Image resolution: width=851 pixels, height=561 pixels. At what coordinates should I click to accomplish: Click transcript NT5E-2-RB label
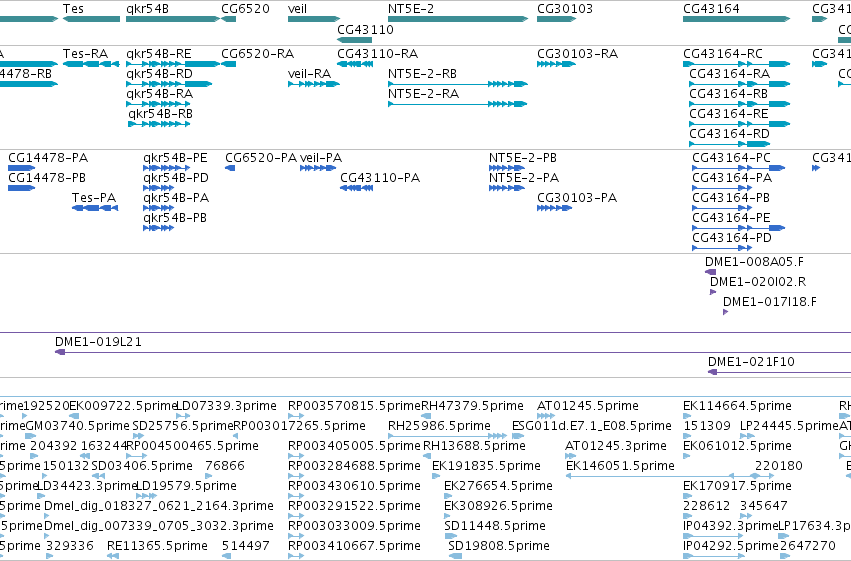(x=422, y=74)
